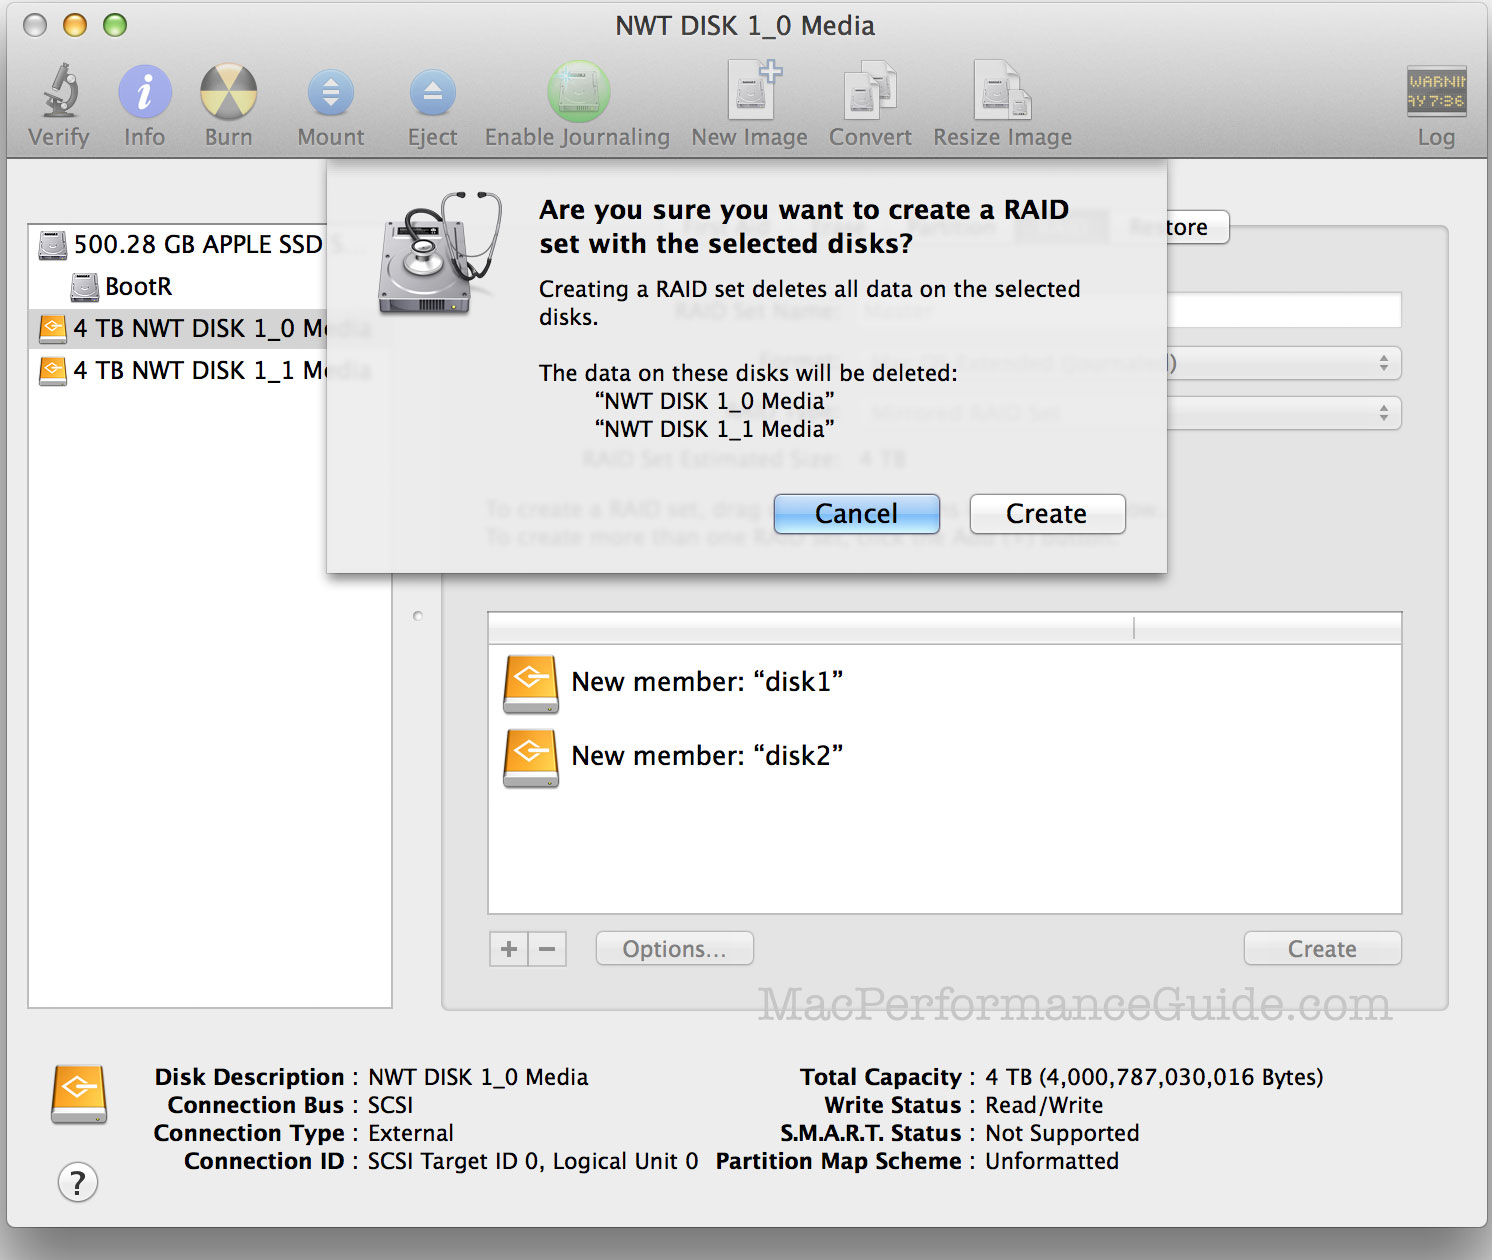1492x1260 pixels.
Task: Select the Mount toolbar icon
Action: pyautogui.click(x=331, y=94)
